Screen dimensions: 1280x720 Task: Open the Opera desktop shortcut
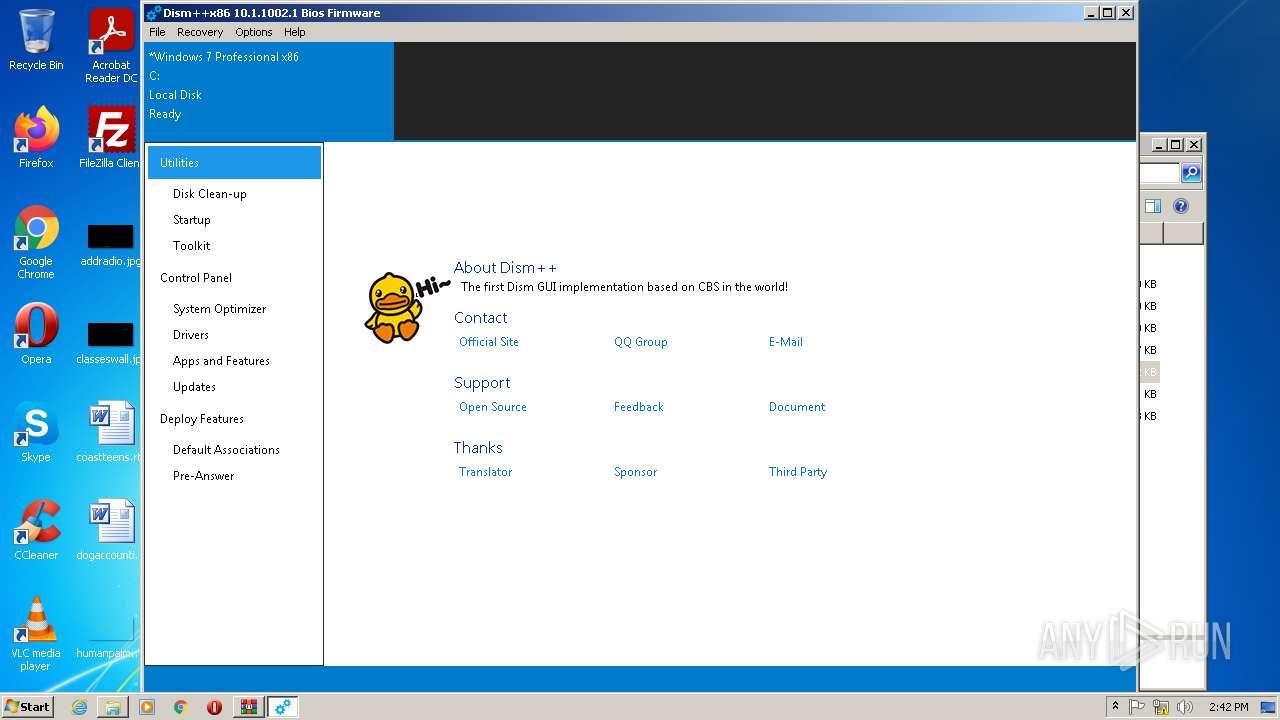pos(36,334)
